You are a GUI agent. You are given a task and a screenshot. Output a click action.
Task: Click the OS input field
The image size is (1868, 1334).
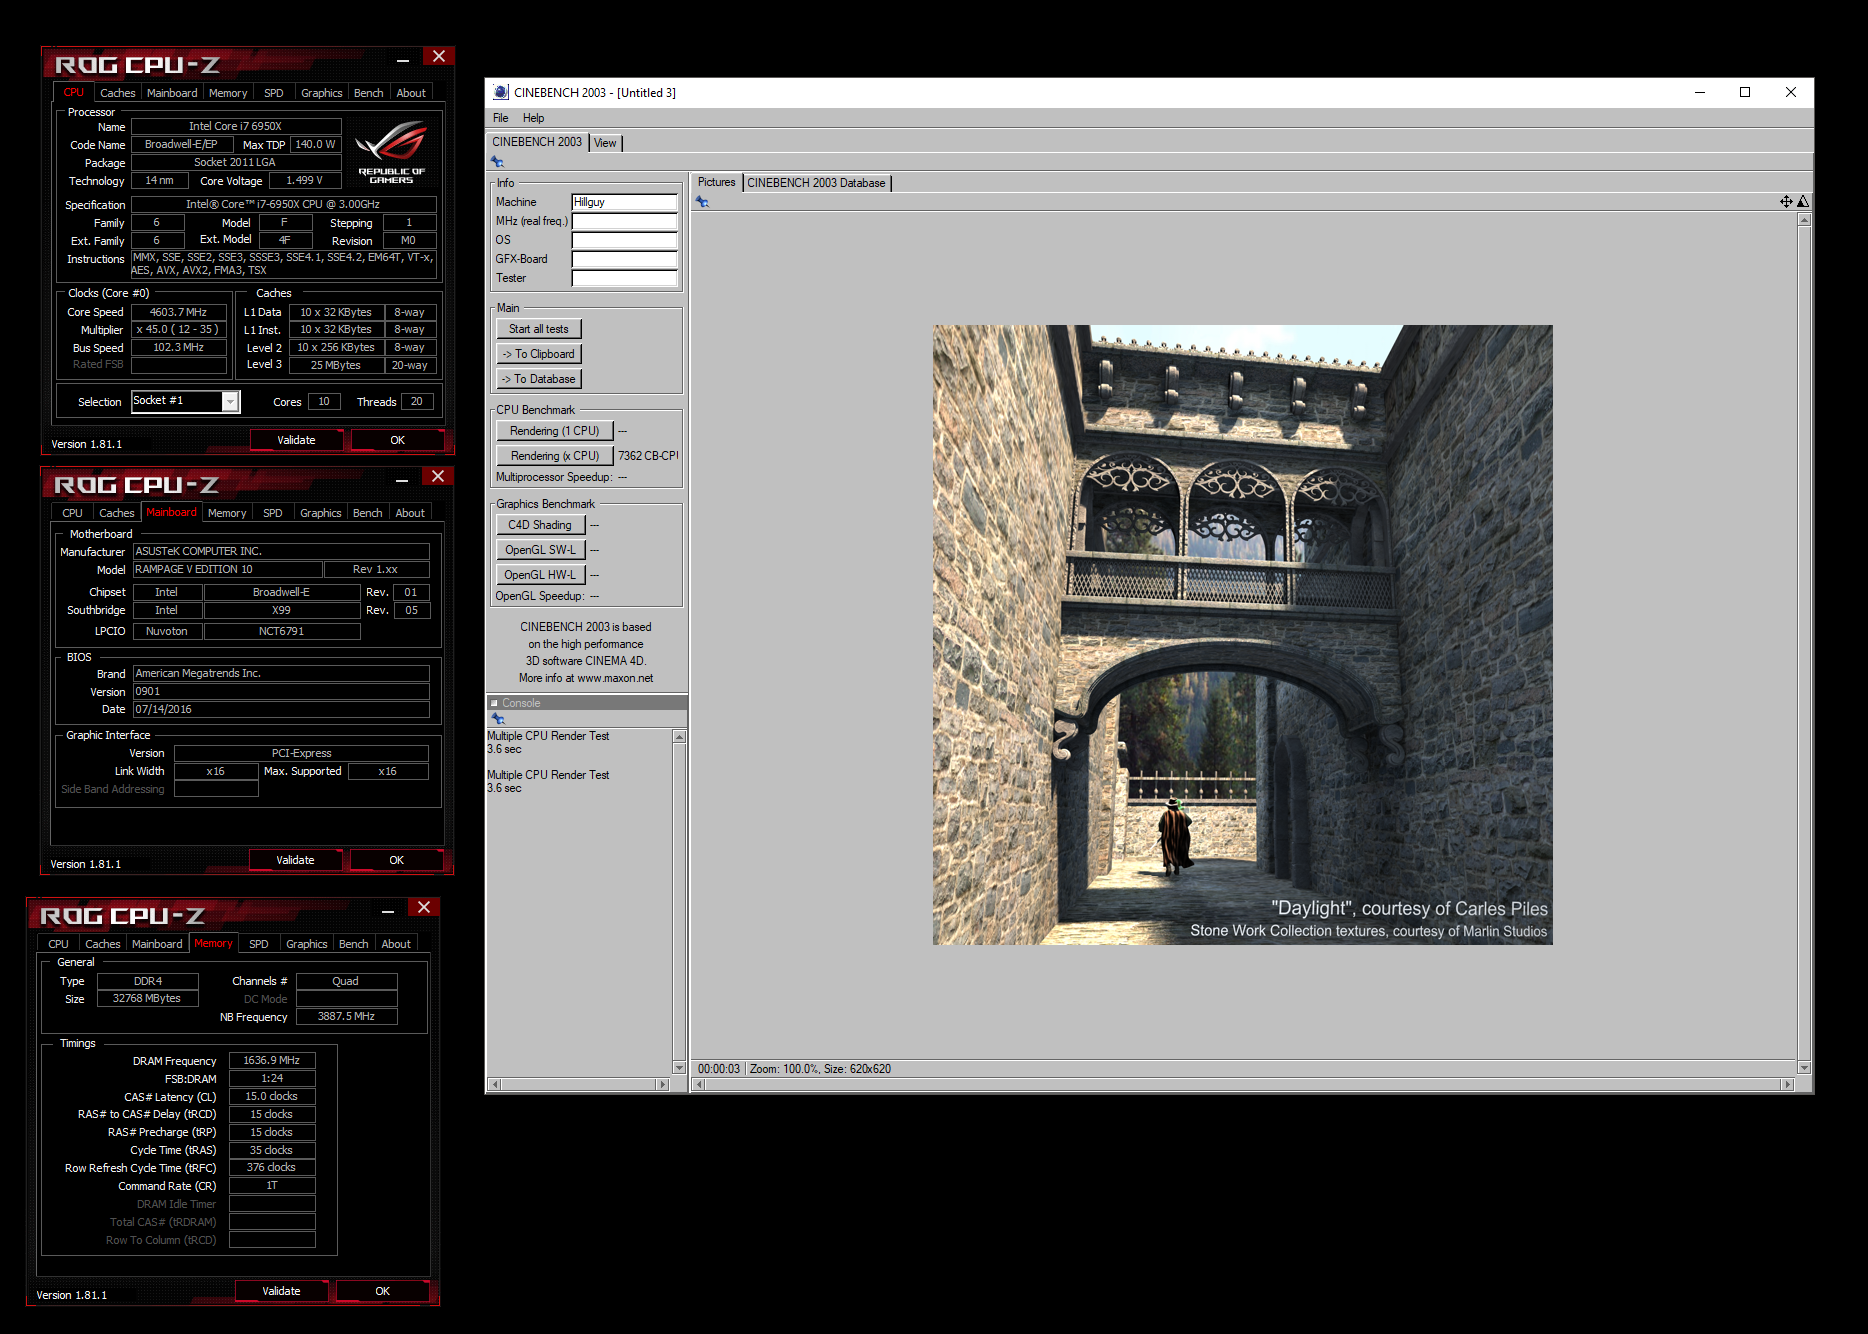624,240
